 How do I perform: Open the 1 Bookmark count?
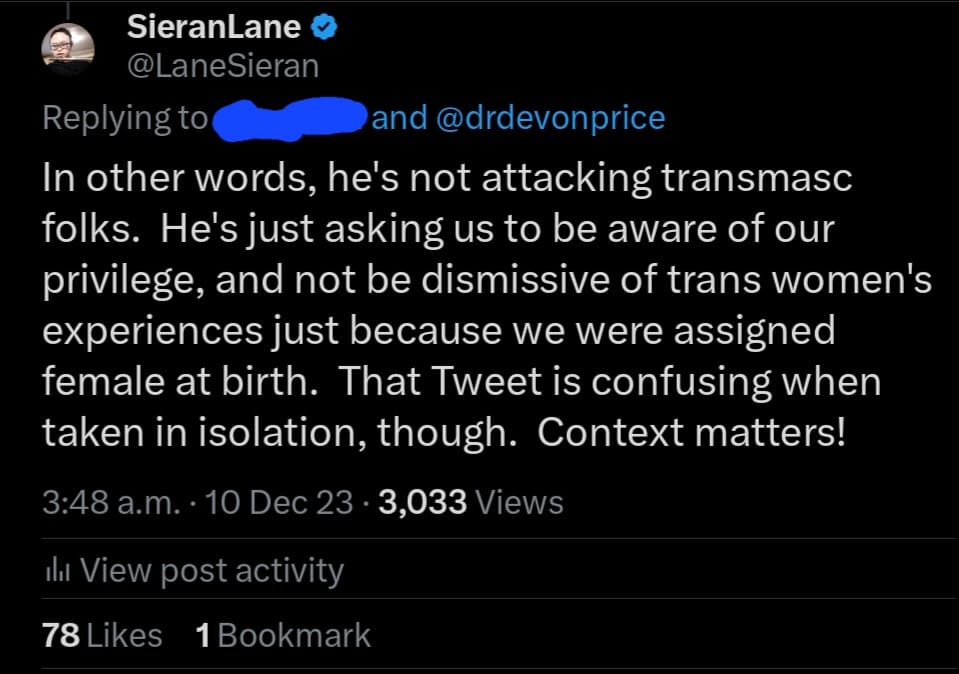pyautogui.click(x=283, y=635)
